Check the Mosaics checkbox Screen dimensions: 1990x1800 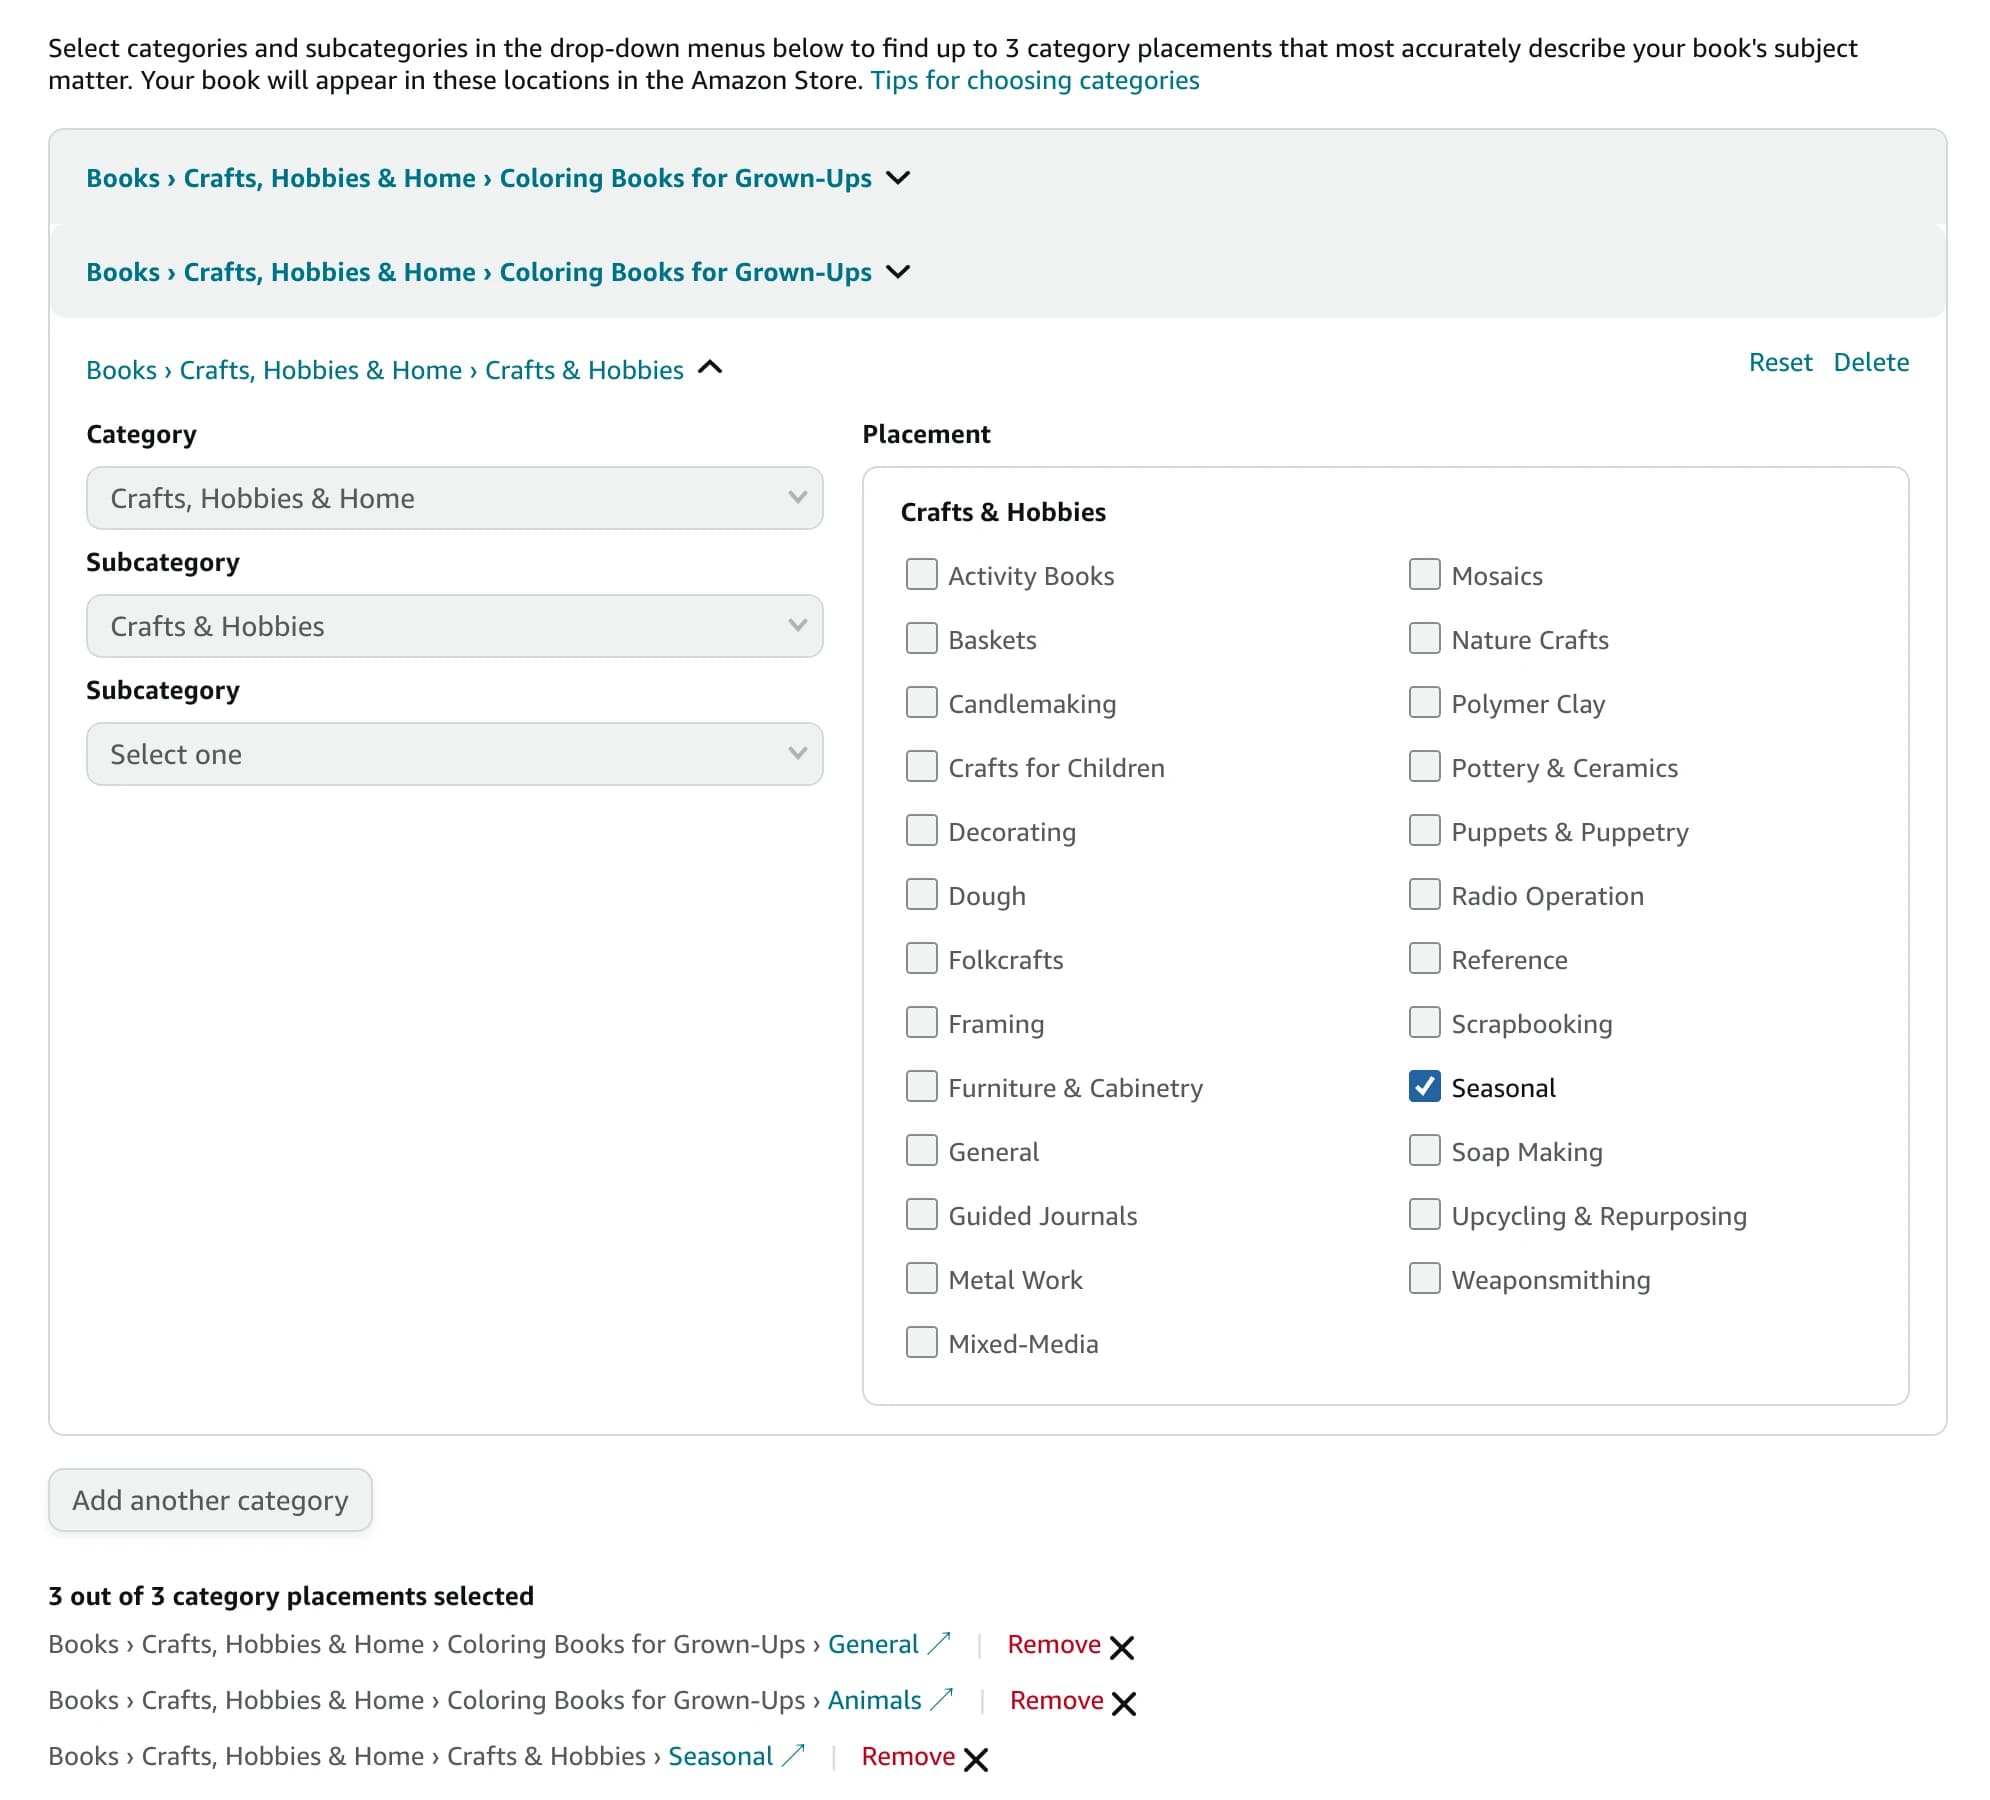1424,574
